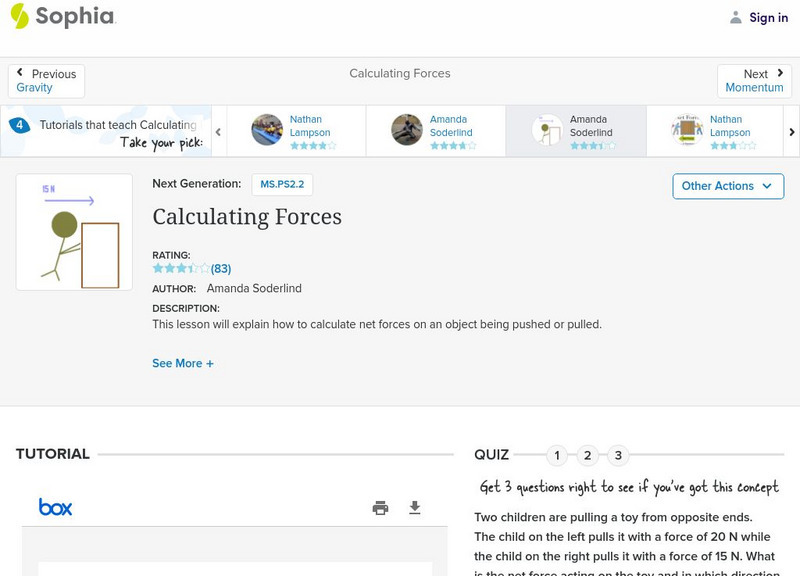This screenshot has height=576, width=800.
Task: Select the highlighted Amanda Soderlind tutorial card
Action: tap(576, 132)
